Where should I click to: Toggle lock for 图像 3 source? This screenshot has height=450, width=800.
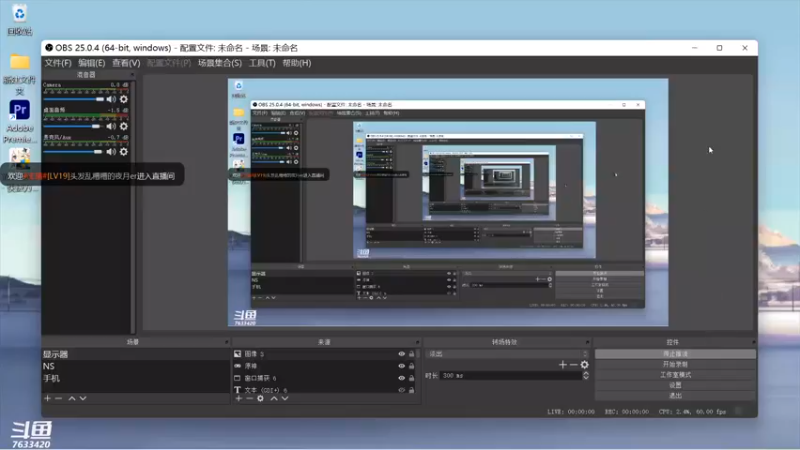click(411, 354)
